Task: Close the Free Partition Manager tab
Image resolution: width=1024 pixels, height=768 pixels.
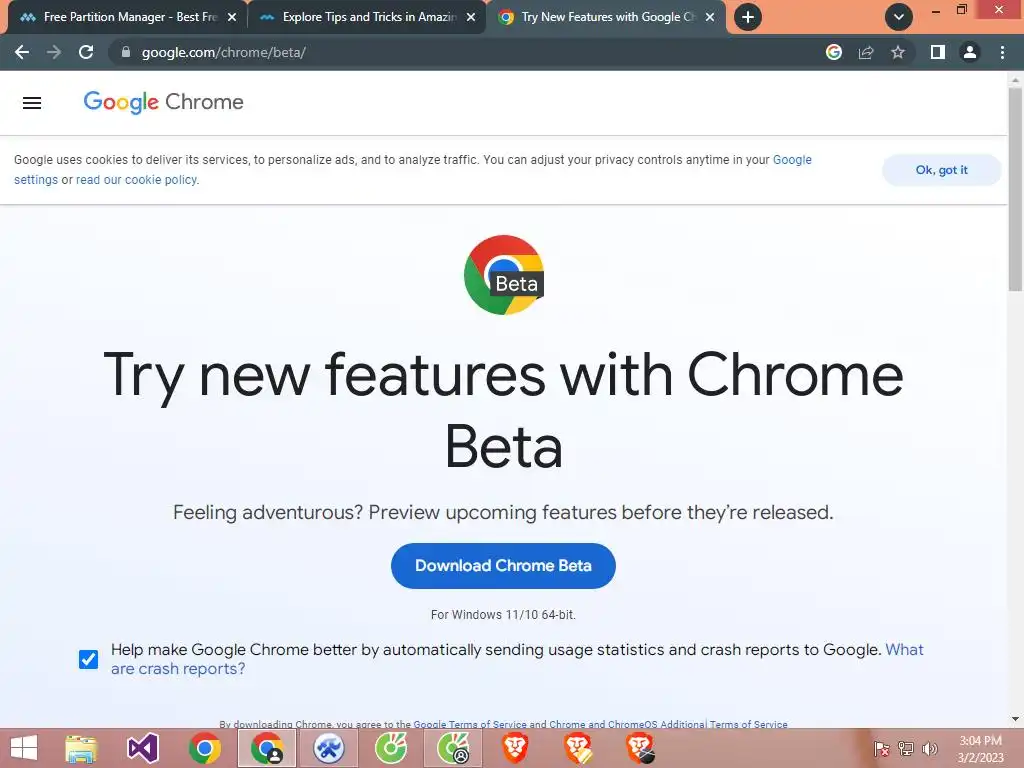Action: [x=232, y=17]
